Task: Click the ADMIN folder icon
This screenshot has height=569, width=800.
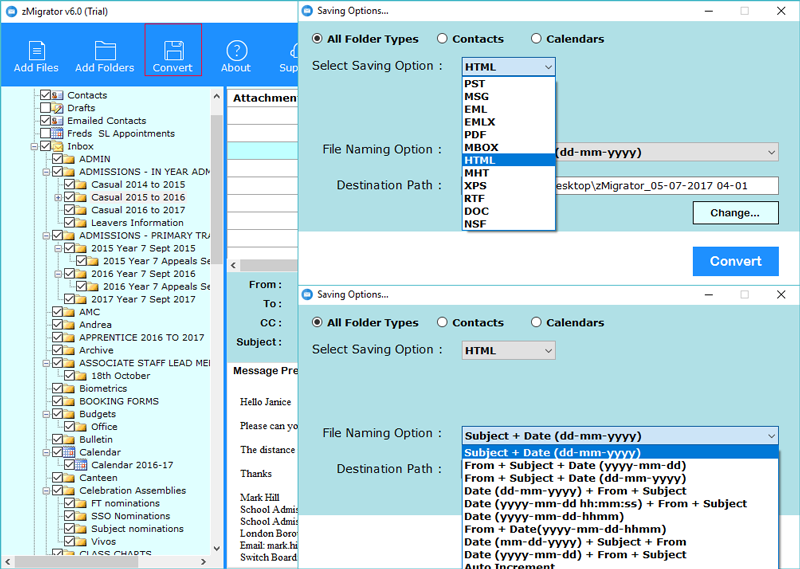Action: [69, 159]
